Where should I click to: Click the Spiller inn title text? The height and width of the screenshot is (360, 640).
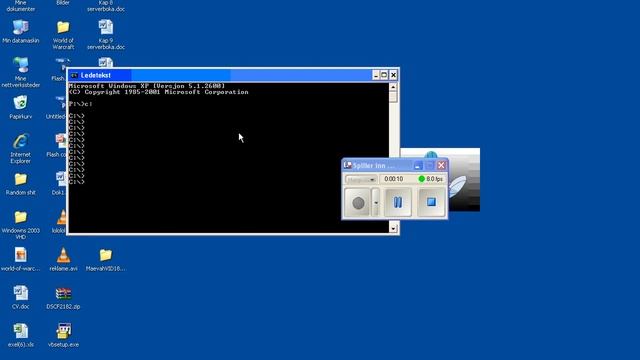coord(373,165)
